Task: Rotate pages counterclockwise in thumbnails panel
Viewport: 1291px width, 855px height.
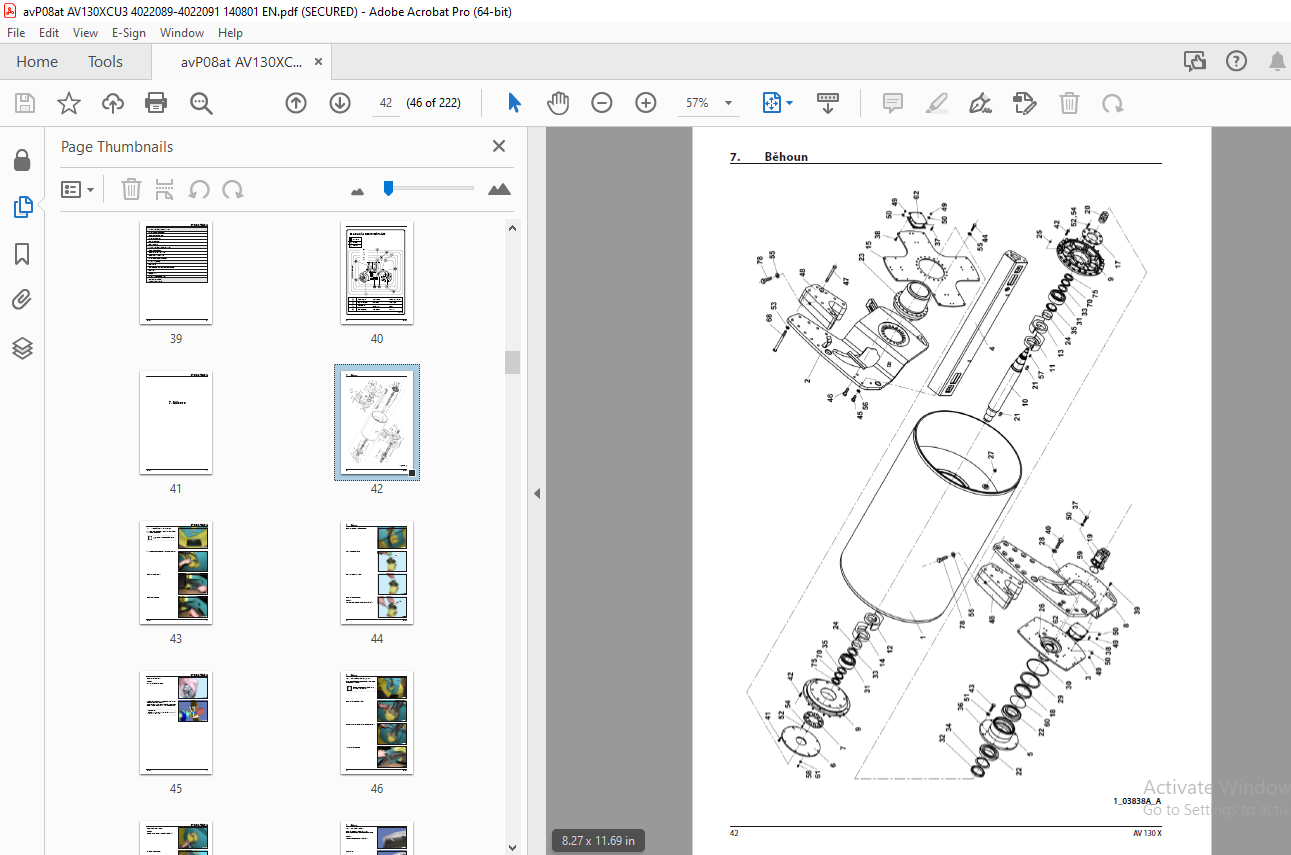Action: pos(199,189)
